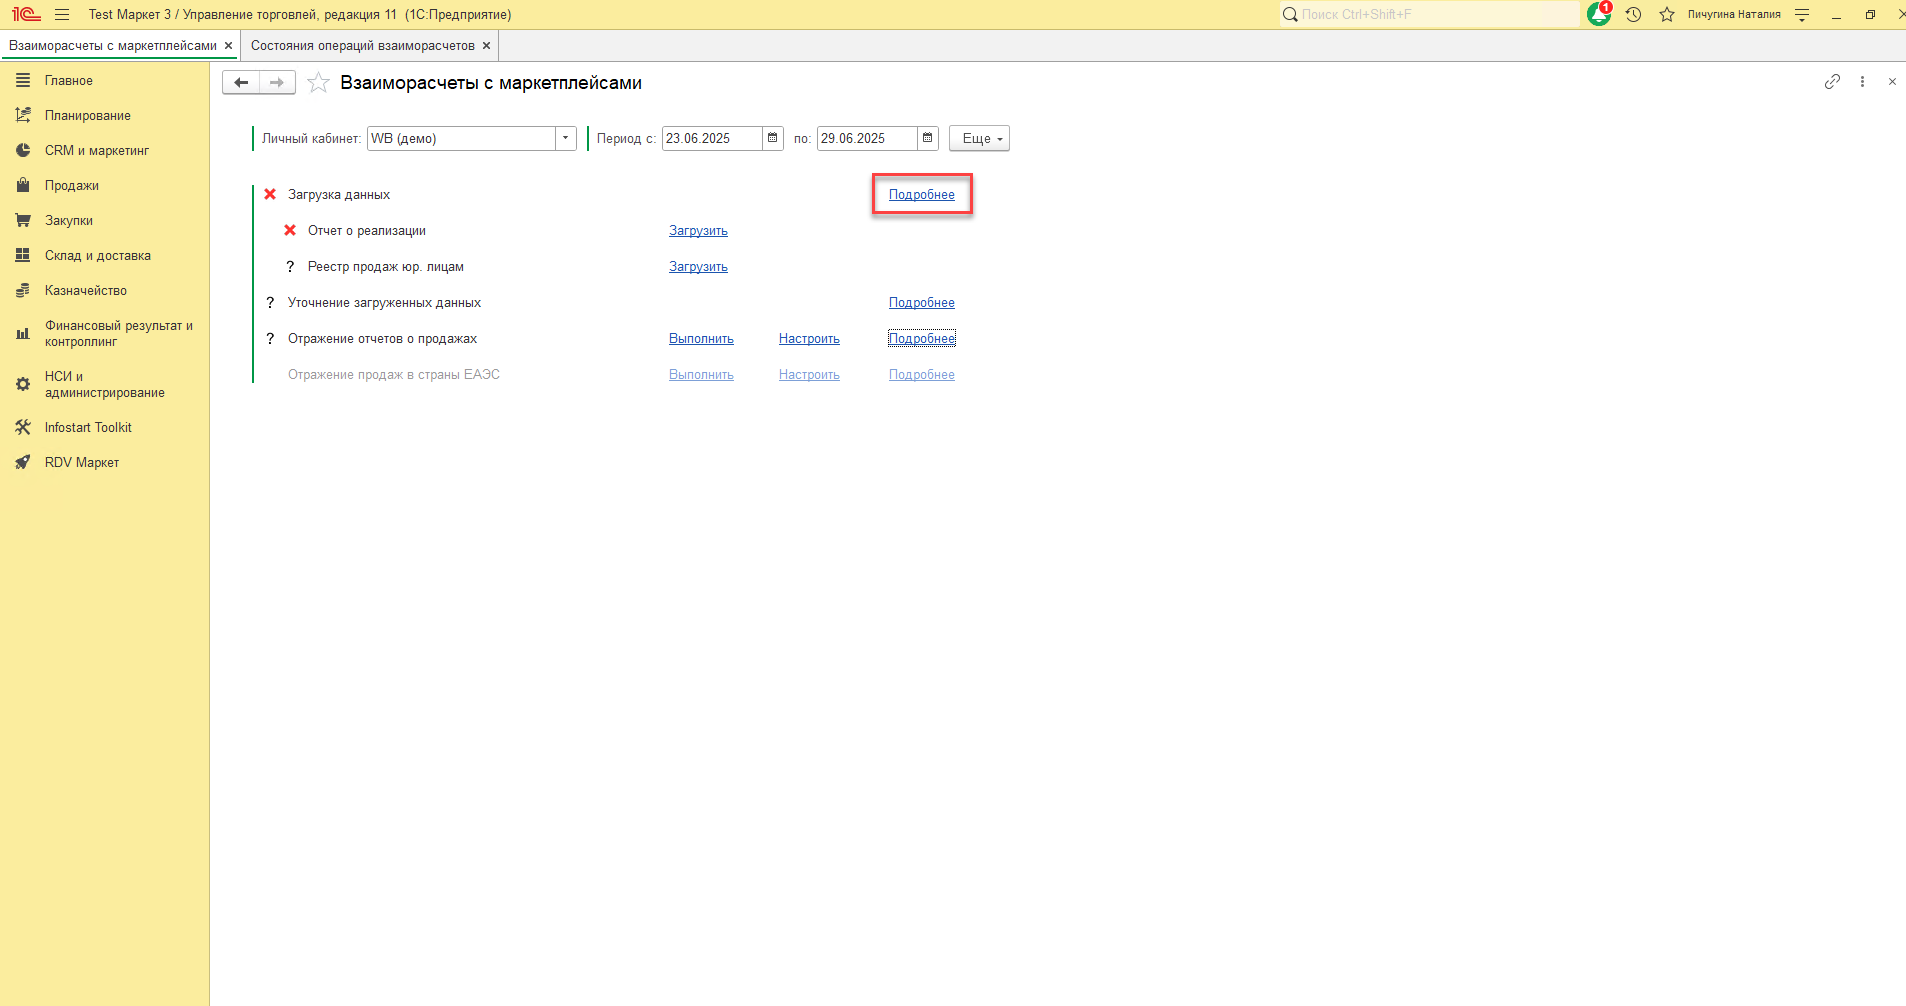
Task: Open three-dot more actions menu
Action: tap(1862, 82)
